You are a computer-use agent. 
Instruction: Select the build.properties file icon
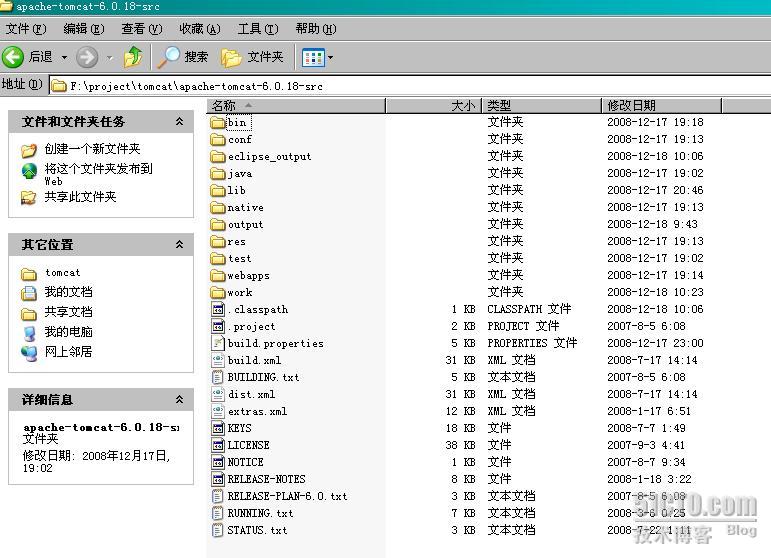click(x=218, y=343)
